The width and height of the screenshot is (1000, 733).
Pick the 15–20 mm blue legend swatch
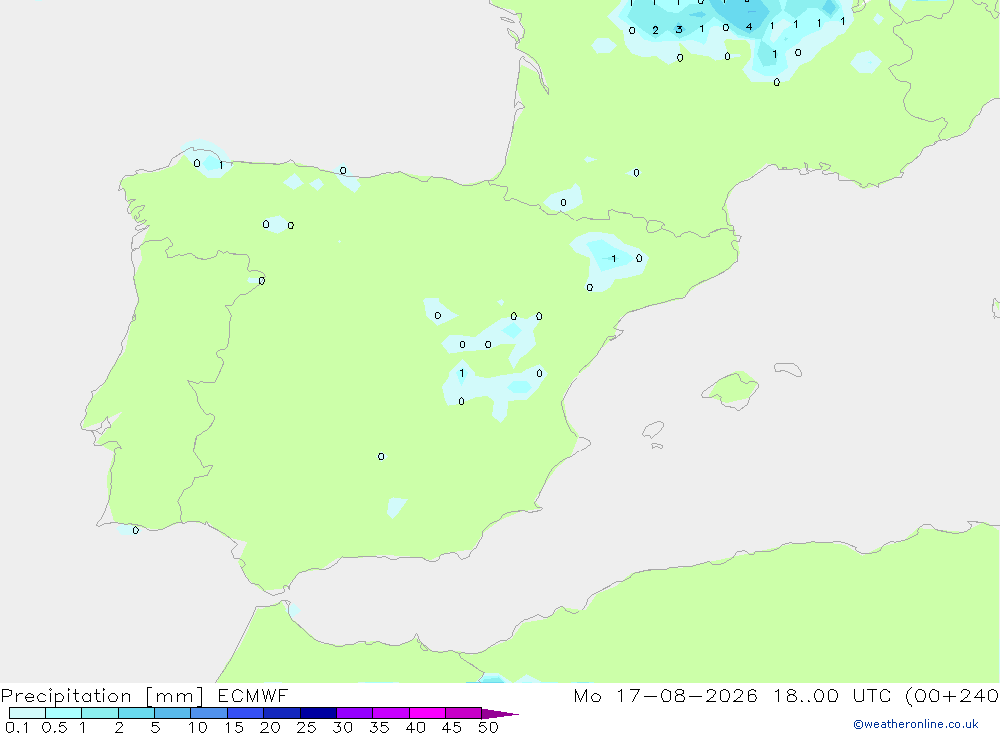(x=246, y=713)
